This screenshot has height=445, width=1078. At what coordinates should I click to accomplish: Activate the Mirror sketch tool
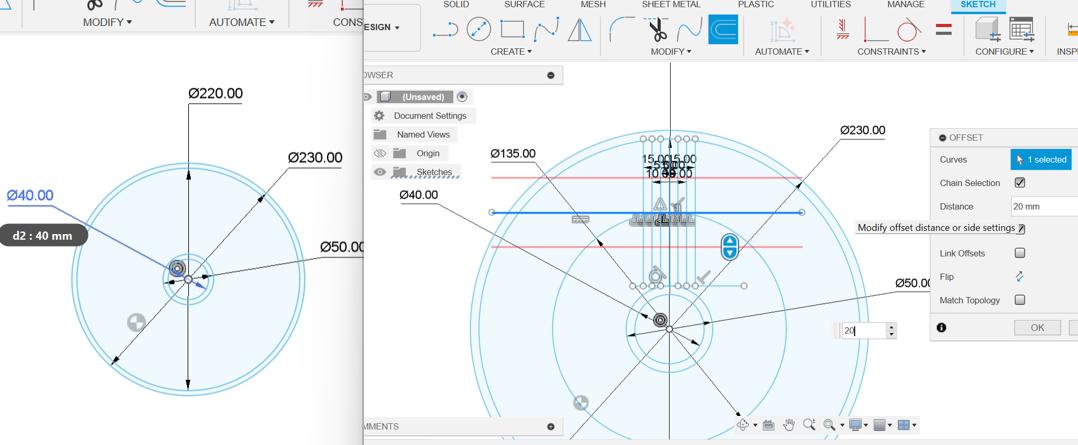tap(580, 30)
